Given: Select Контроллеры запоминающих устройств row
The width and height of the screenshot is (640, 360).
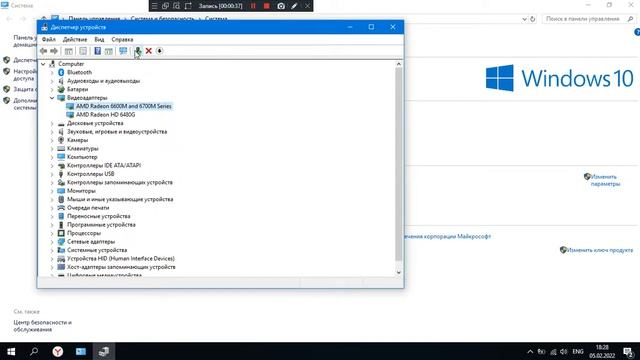Looking at the screenshot, I should pyautogui.click(x=120, y=182).
